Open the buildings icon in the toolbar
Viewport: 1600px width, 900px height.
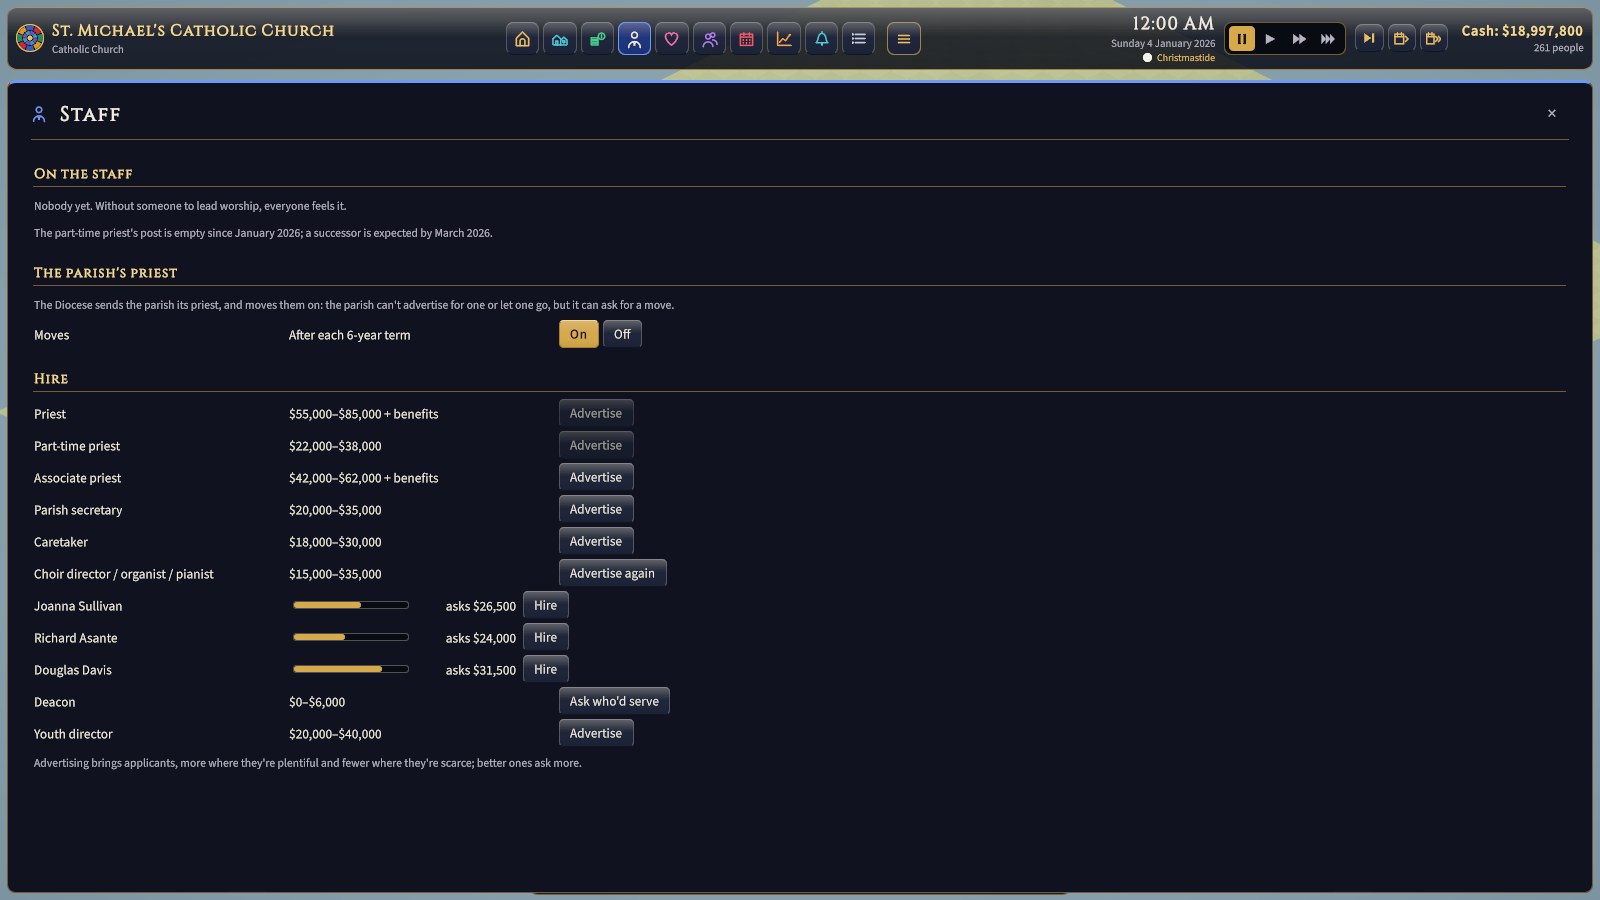(x=560, y=39)
